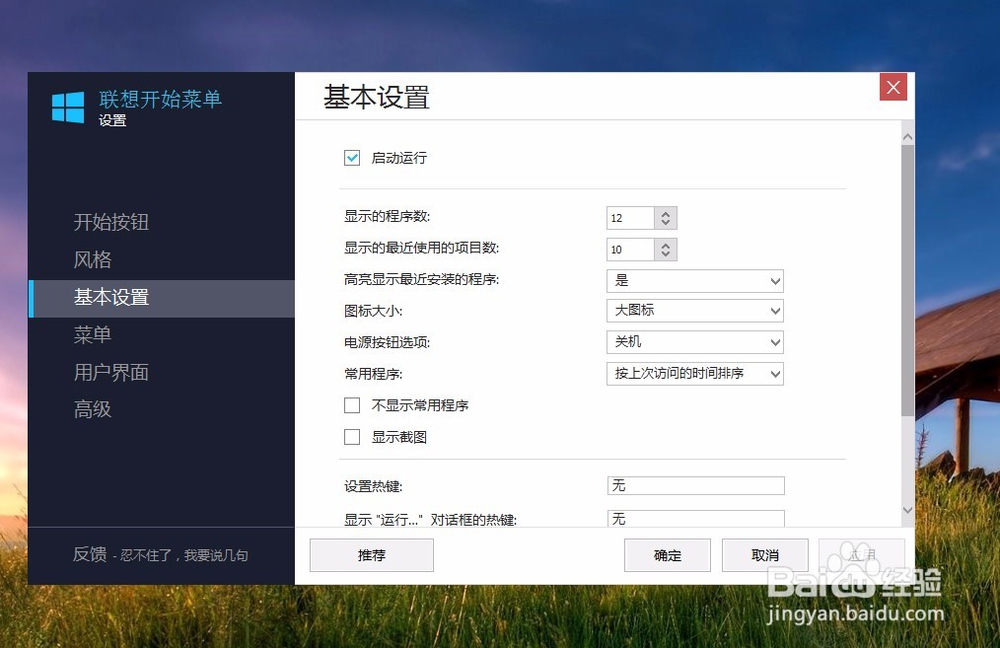Screen dimensions: 1000x648
Task: Enable 不显示常用程序 option
Action: pos(351,405)
